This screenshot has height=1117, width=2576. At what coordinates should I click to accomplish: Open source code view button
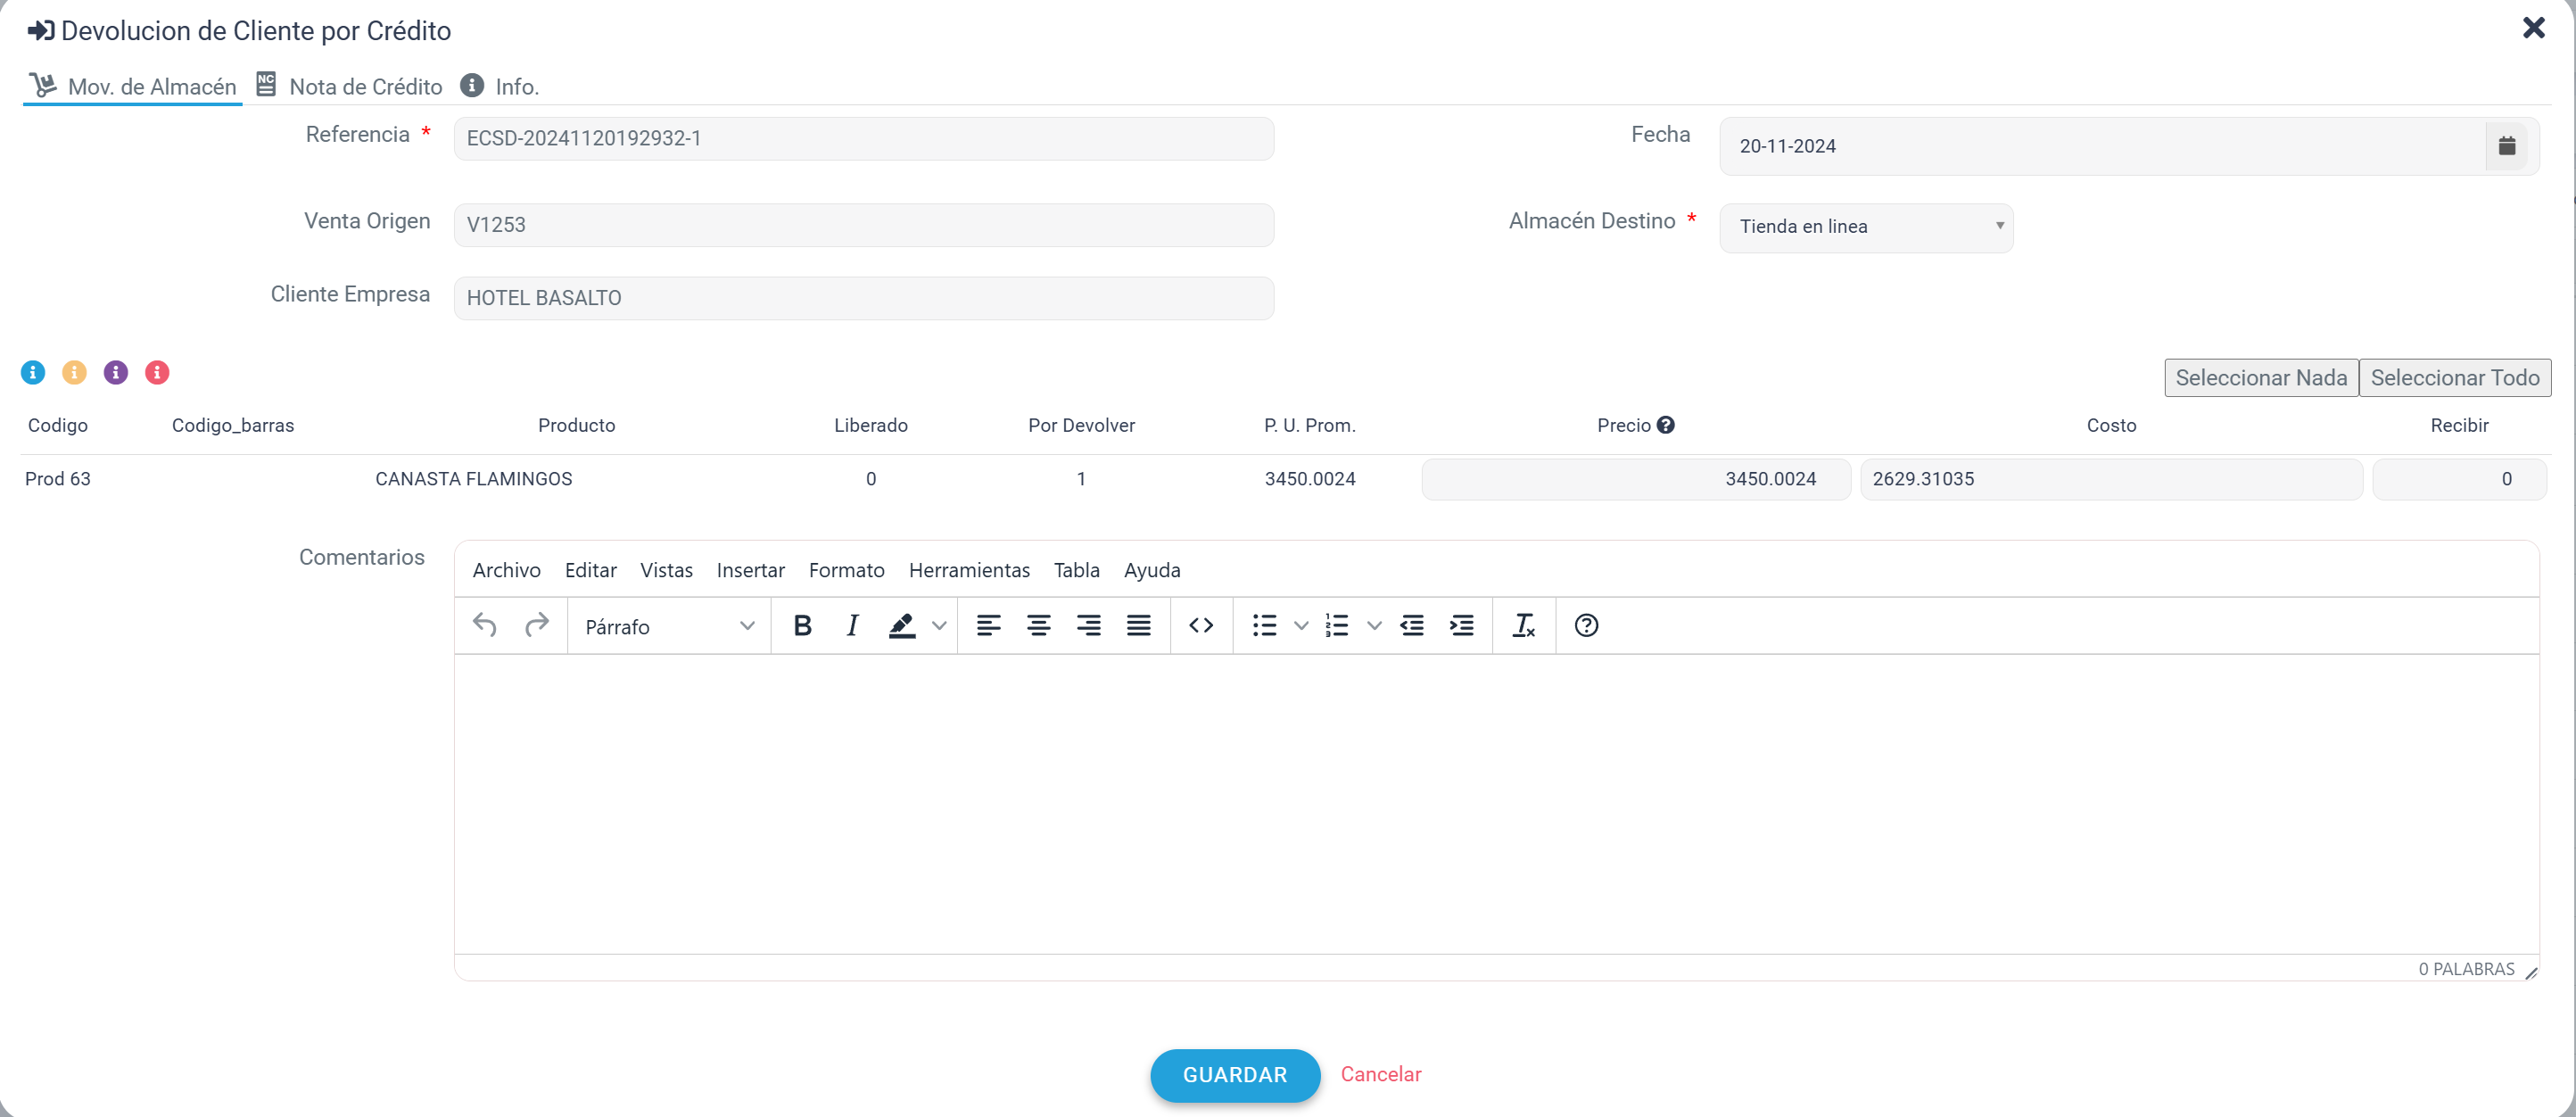coord(1201,625)
